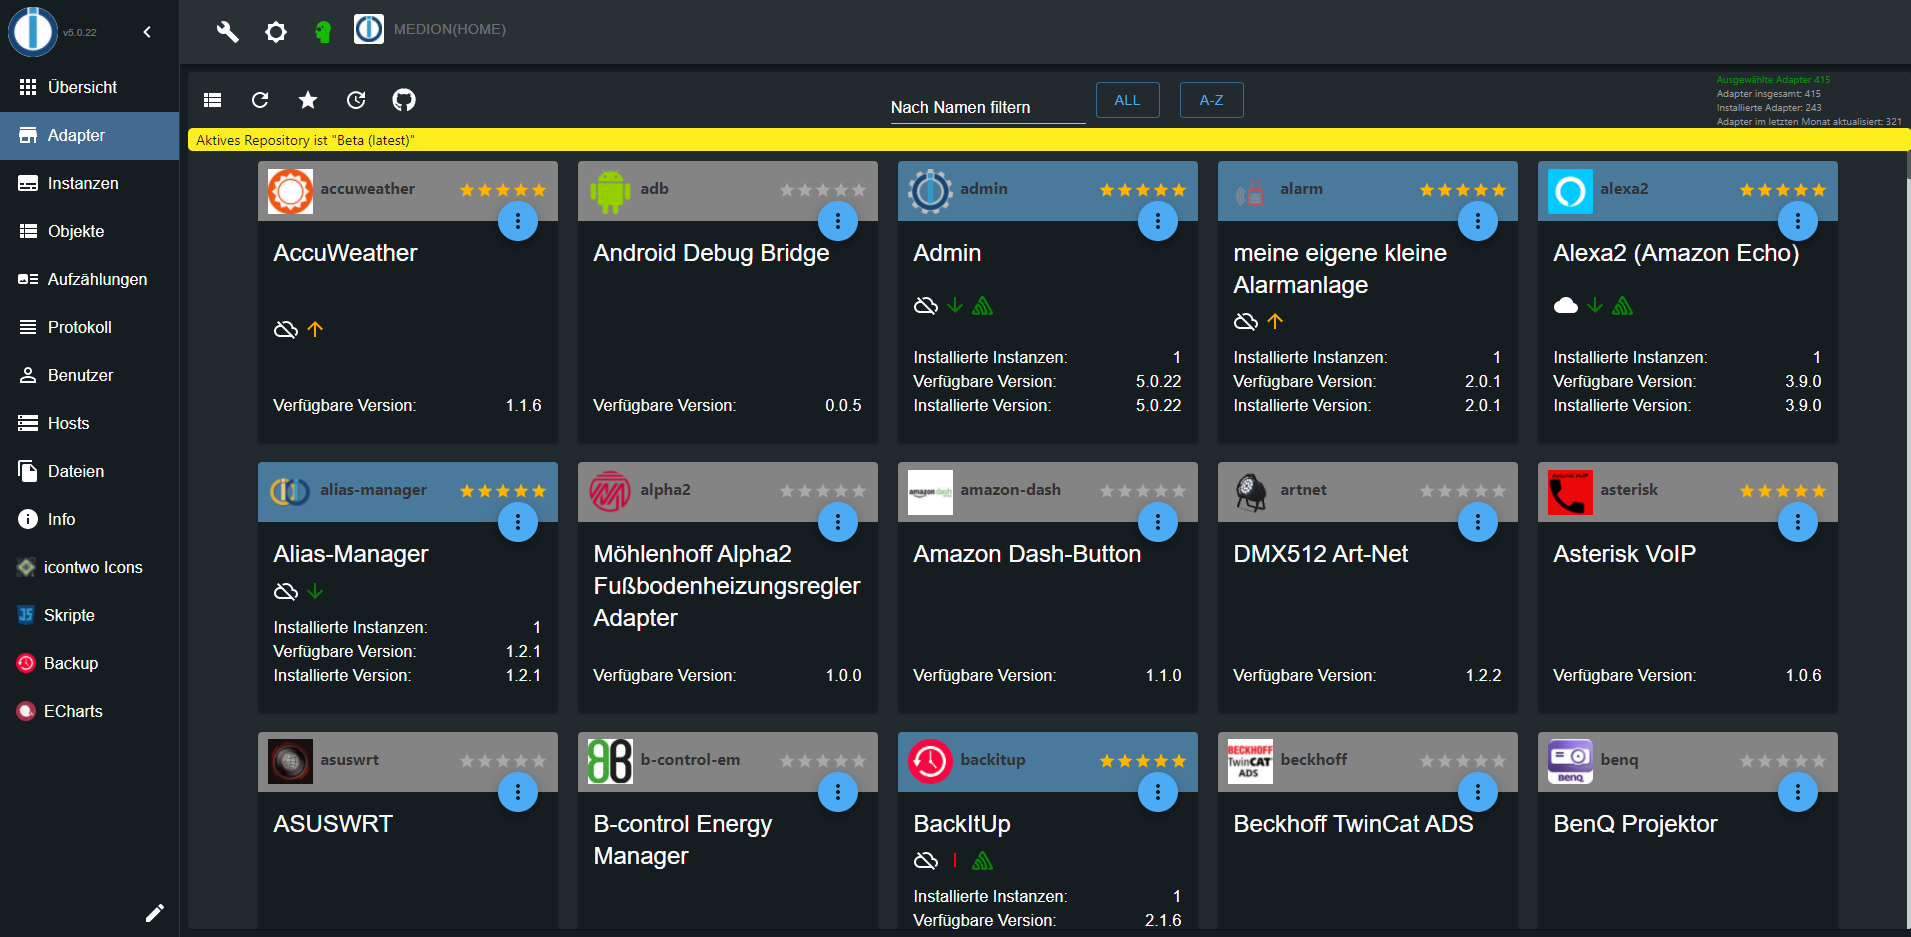
Task: Open AccuWeather card options menu
Action: click(x=518, y=221)
